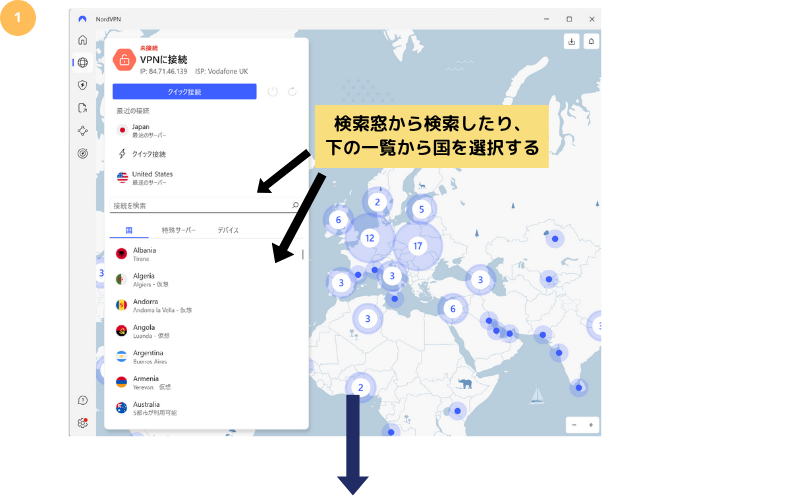Click the map cluster labeled 17
The height and width of the screenshot is (500, 800).
(417, 246)
